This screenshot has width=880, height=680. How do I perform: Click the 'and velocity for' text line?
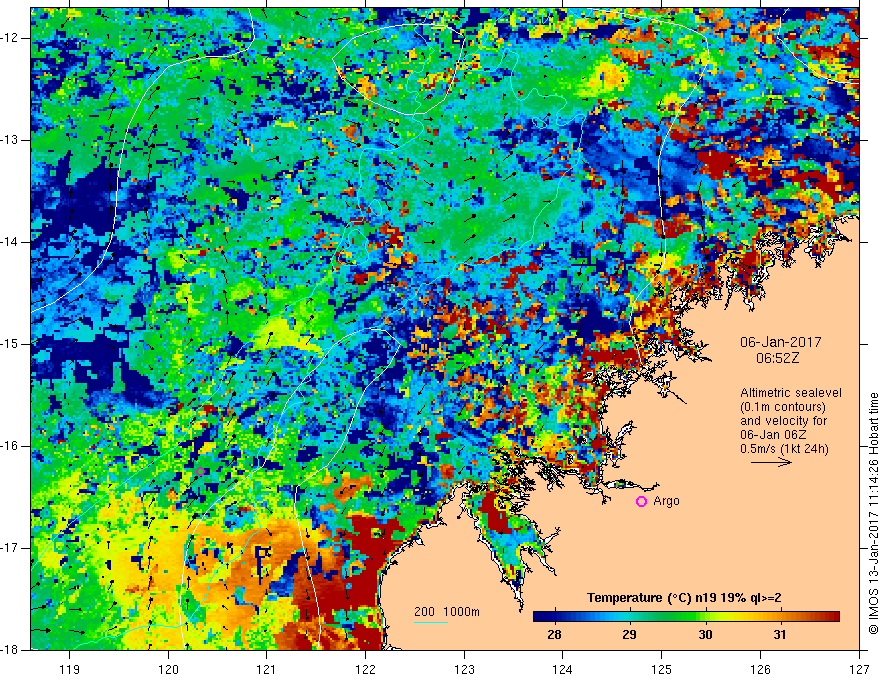coord(783,421)
